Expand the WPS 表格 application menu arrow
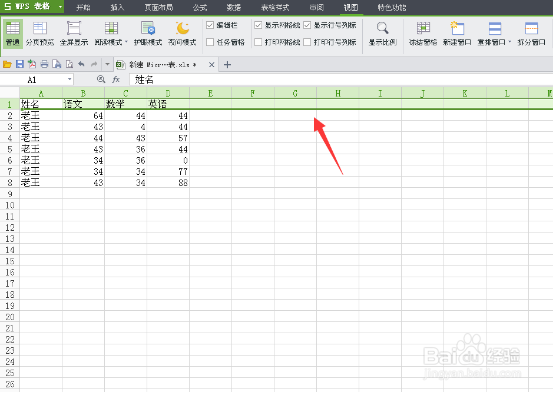This screenshot has width=553, height=393. point(60,7)
